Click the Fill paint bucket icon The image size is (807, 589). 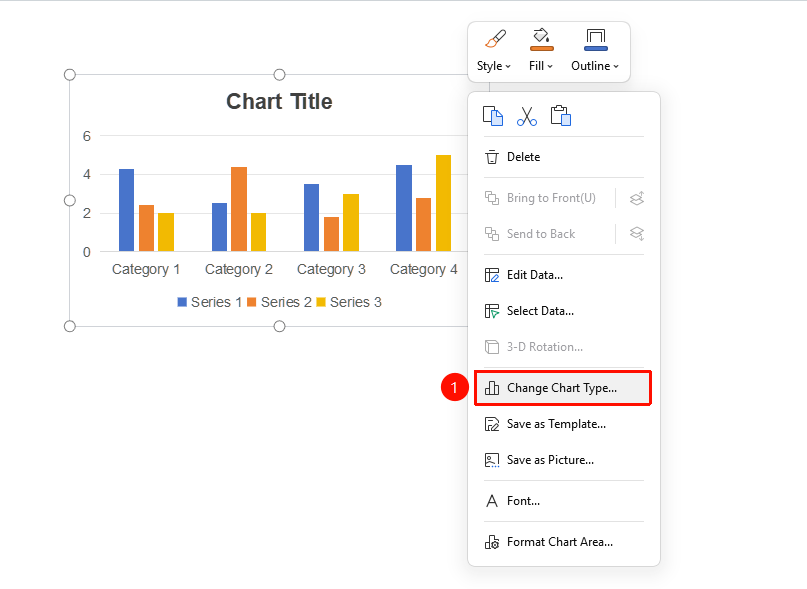click(541, 39)
